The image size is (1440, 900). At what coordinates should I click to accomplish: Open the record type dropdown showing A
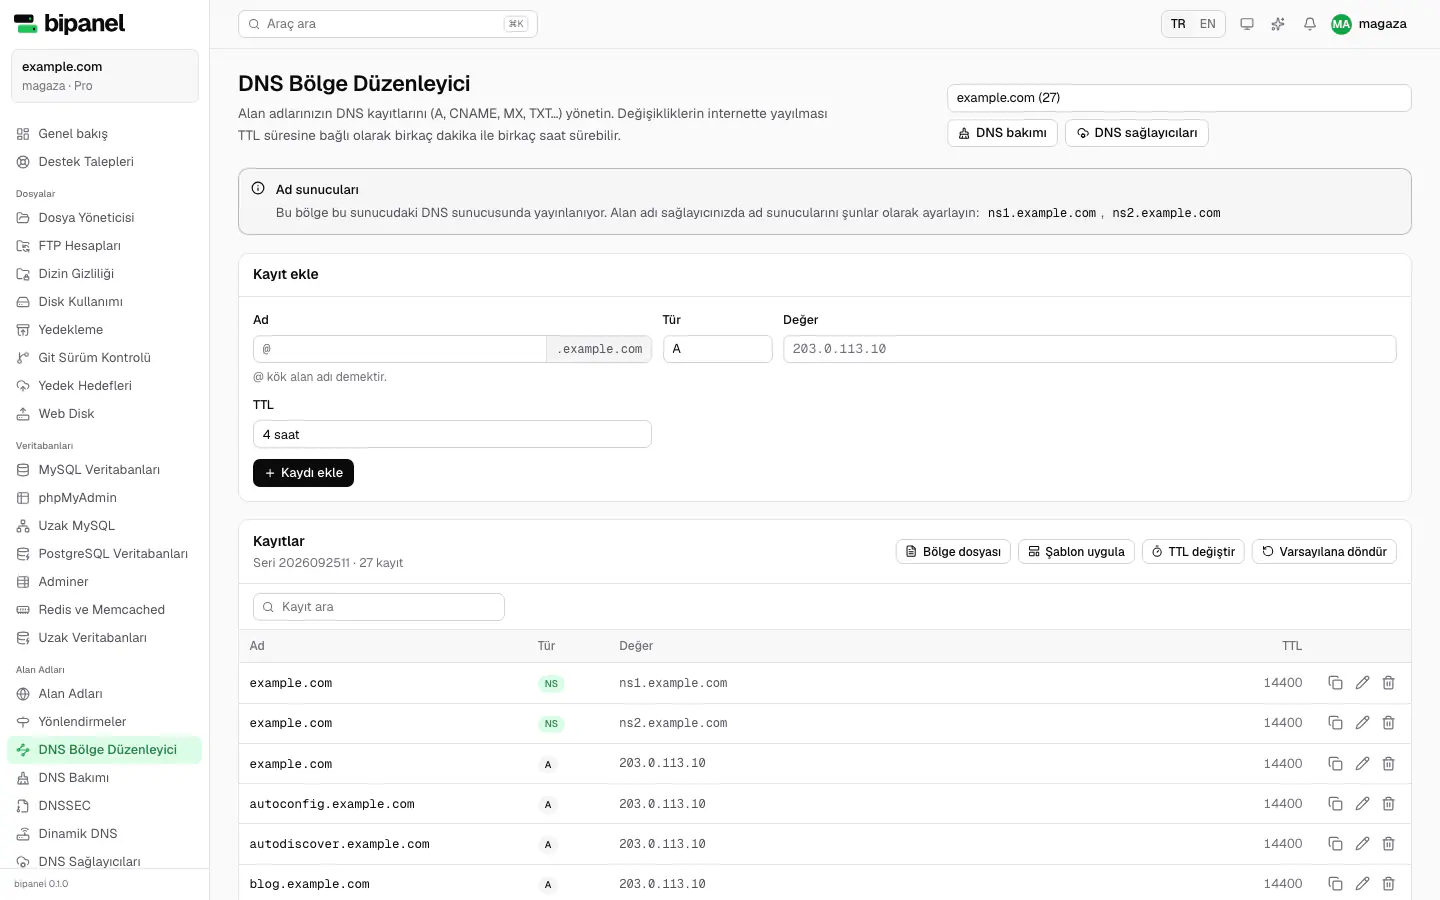pos(717,349)
